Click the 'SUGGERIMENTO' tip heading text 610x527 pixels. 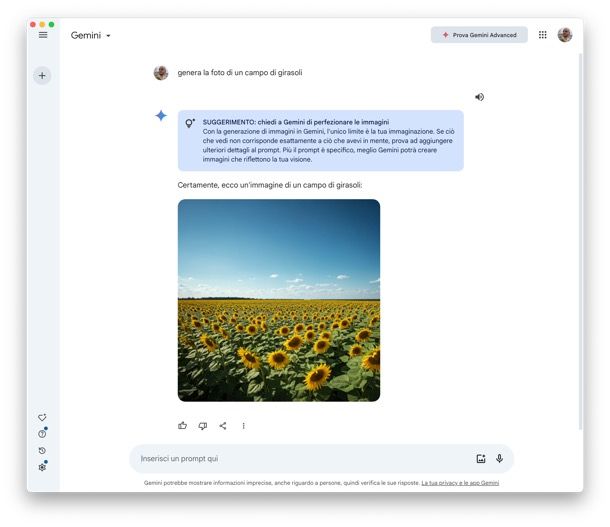point(296,122)
